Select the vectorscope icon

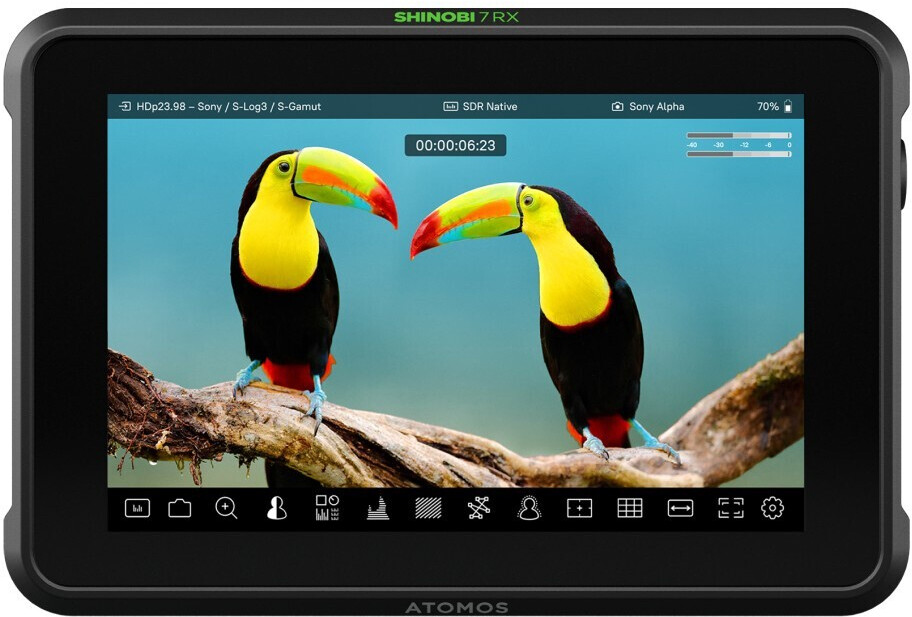pyautogui.click(x=478, y=508)
